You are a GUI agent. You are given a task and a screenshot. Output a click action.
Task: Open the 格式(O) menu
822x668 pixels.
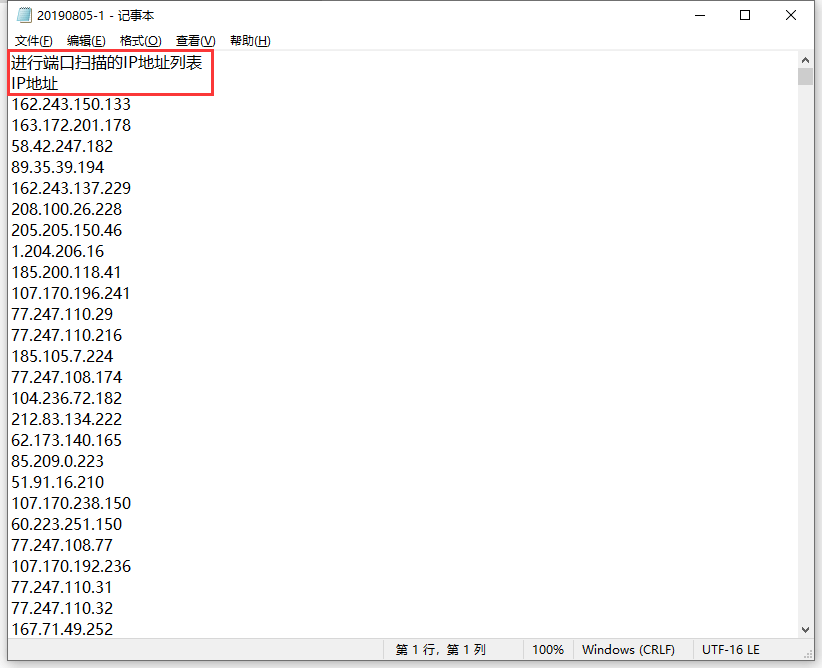click(140, 41)
